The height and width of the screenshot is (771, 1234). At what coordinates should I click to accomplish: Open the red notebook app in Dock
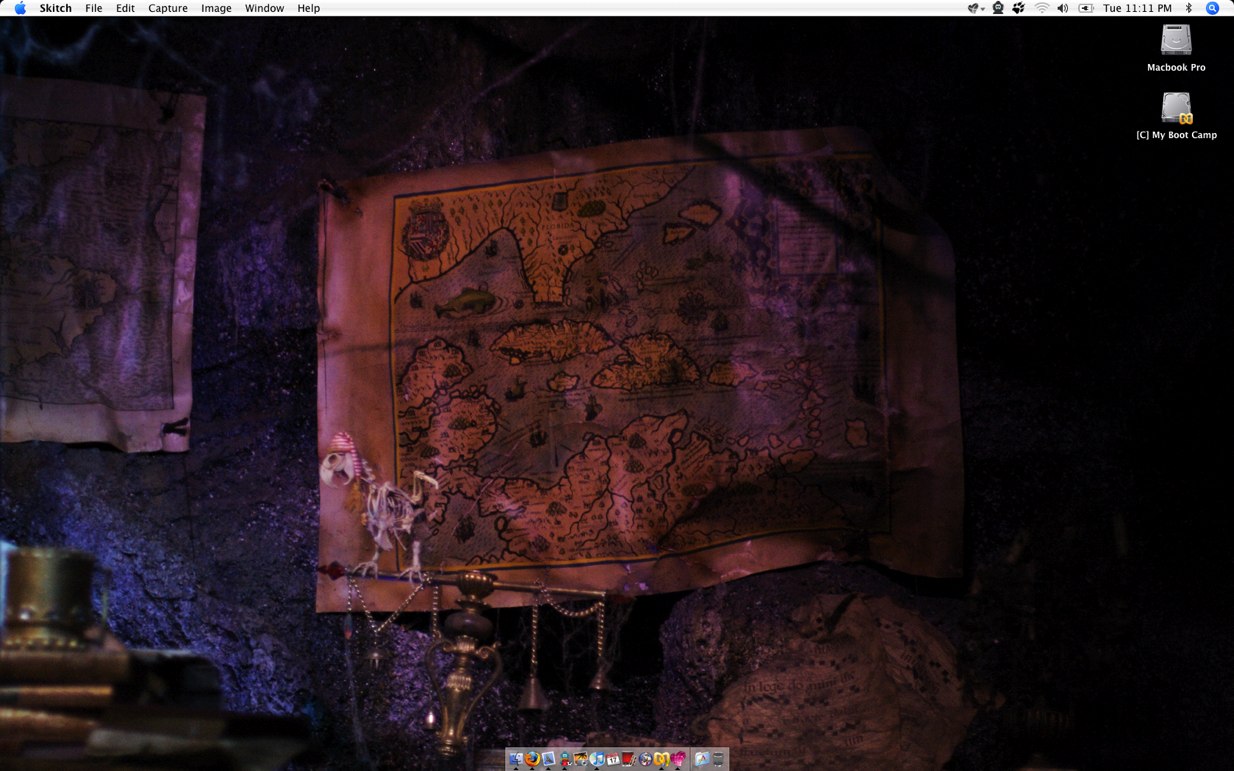click(629, 759)
